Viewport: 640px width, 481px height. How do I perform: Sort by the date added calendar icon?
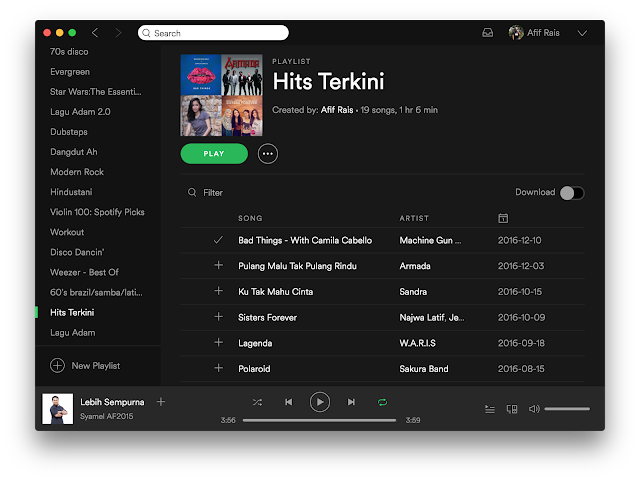click(503, 218)
